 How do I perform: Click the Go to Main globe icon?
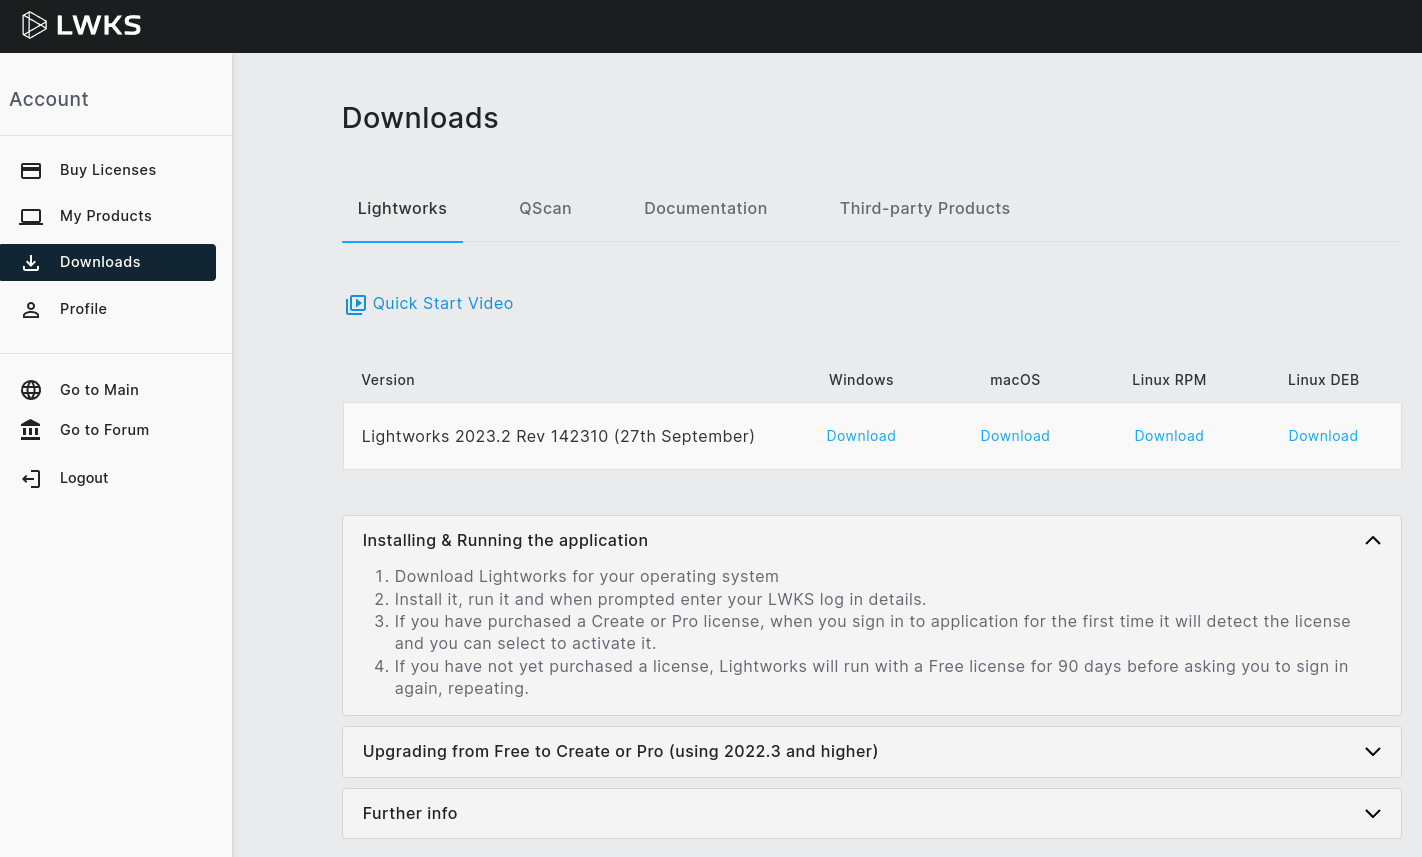pos(31,390)
